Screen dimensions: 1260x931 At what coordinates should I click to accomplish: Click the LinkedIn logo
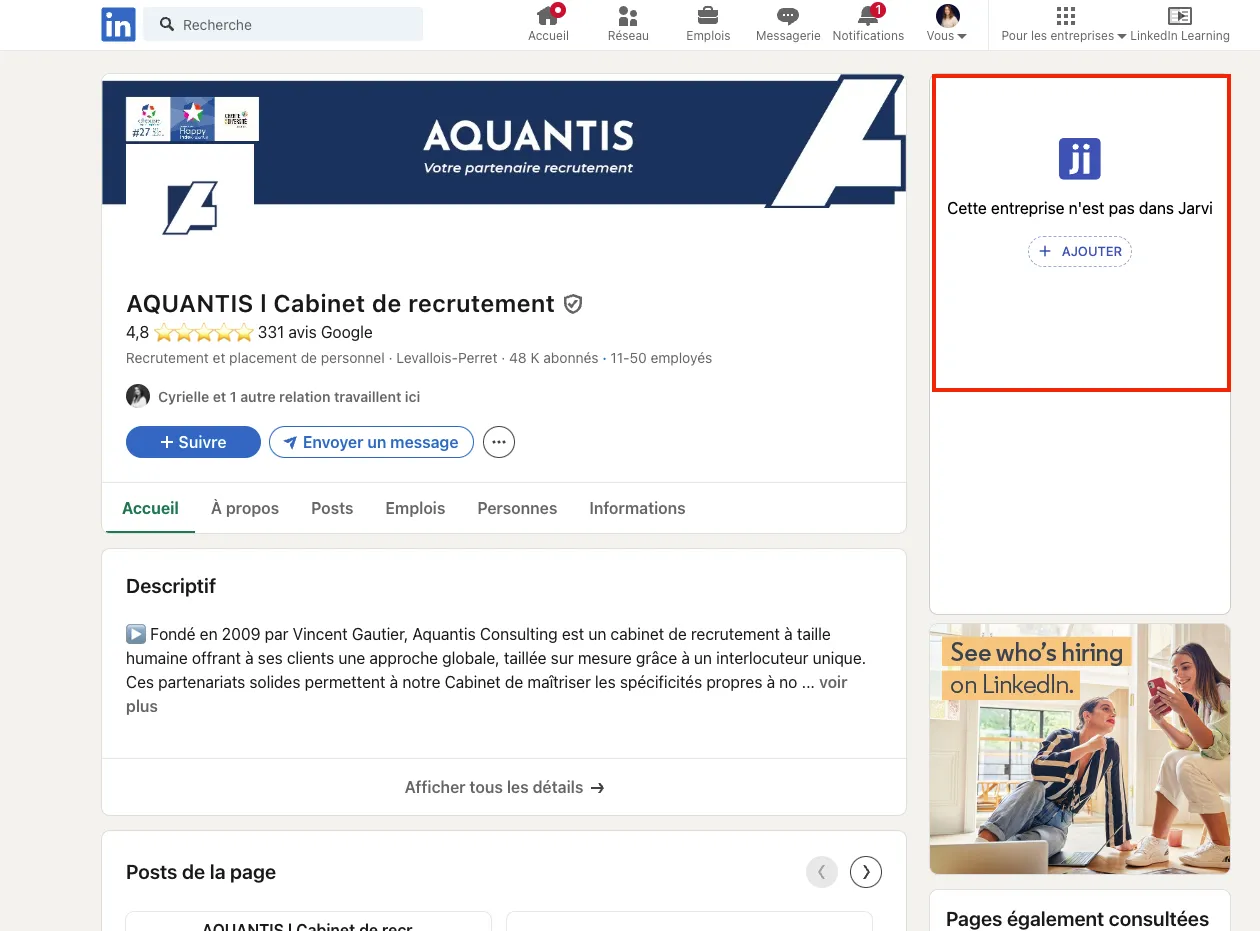(x=118, y=24)
